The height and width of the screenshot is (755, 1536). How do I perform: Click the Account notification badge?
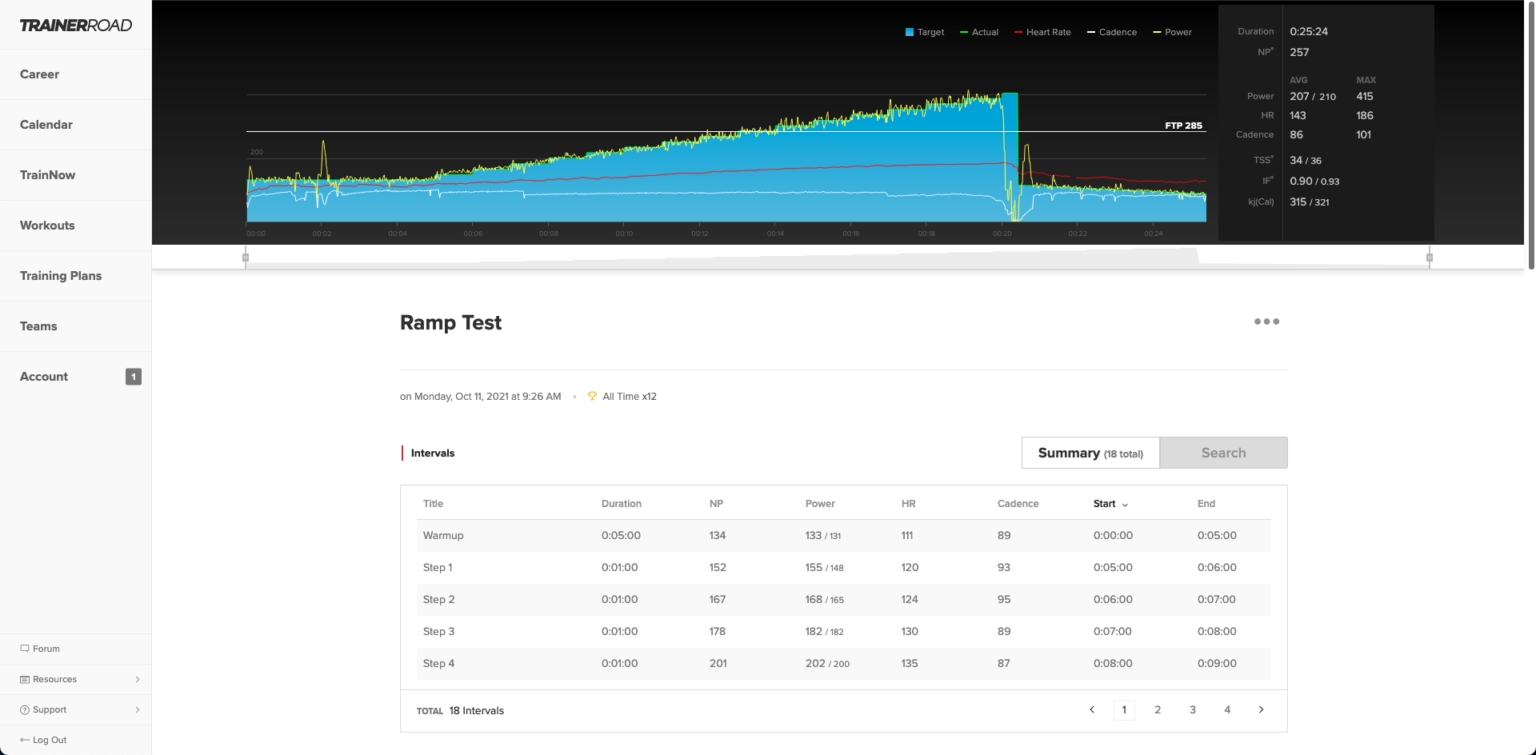[x=133, y=377]
